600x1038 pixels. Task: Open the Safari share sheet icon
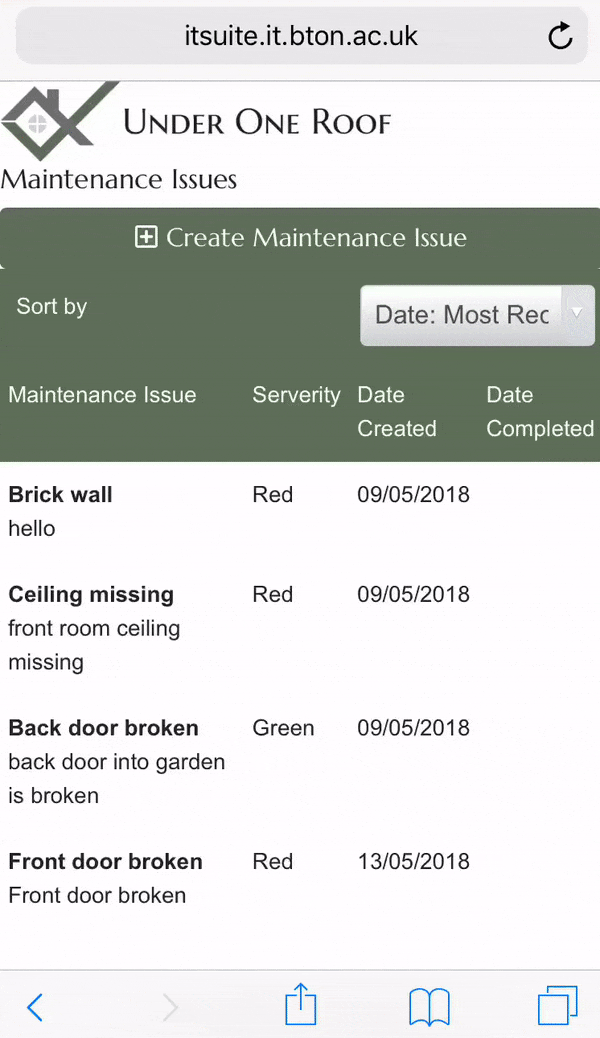coord(301,1004)
